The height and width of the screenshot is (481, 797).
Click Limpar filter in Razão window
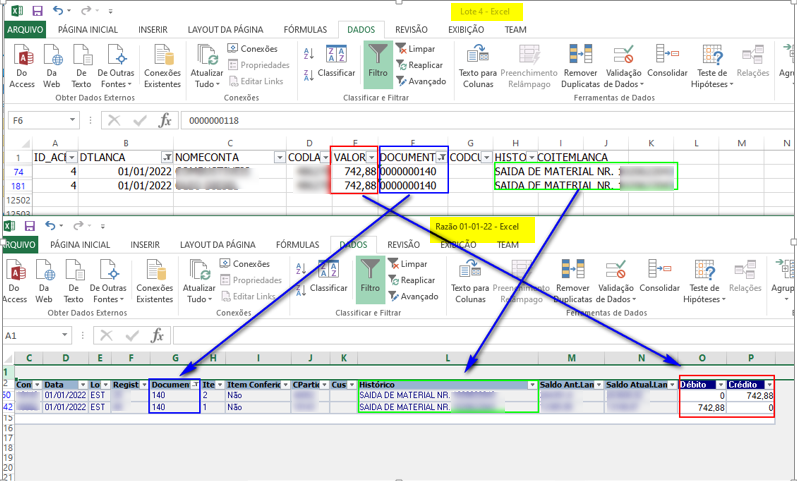click(x=408, y=264)
